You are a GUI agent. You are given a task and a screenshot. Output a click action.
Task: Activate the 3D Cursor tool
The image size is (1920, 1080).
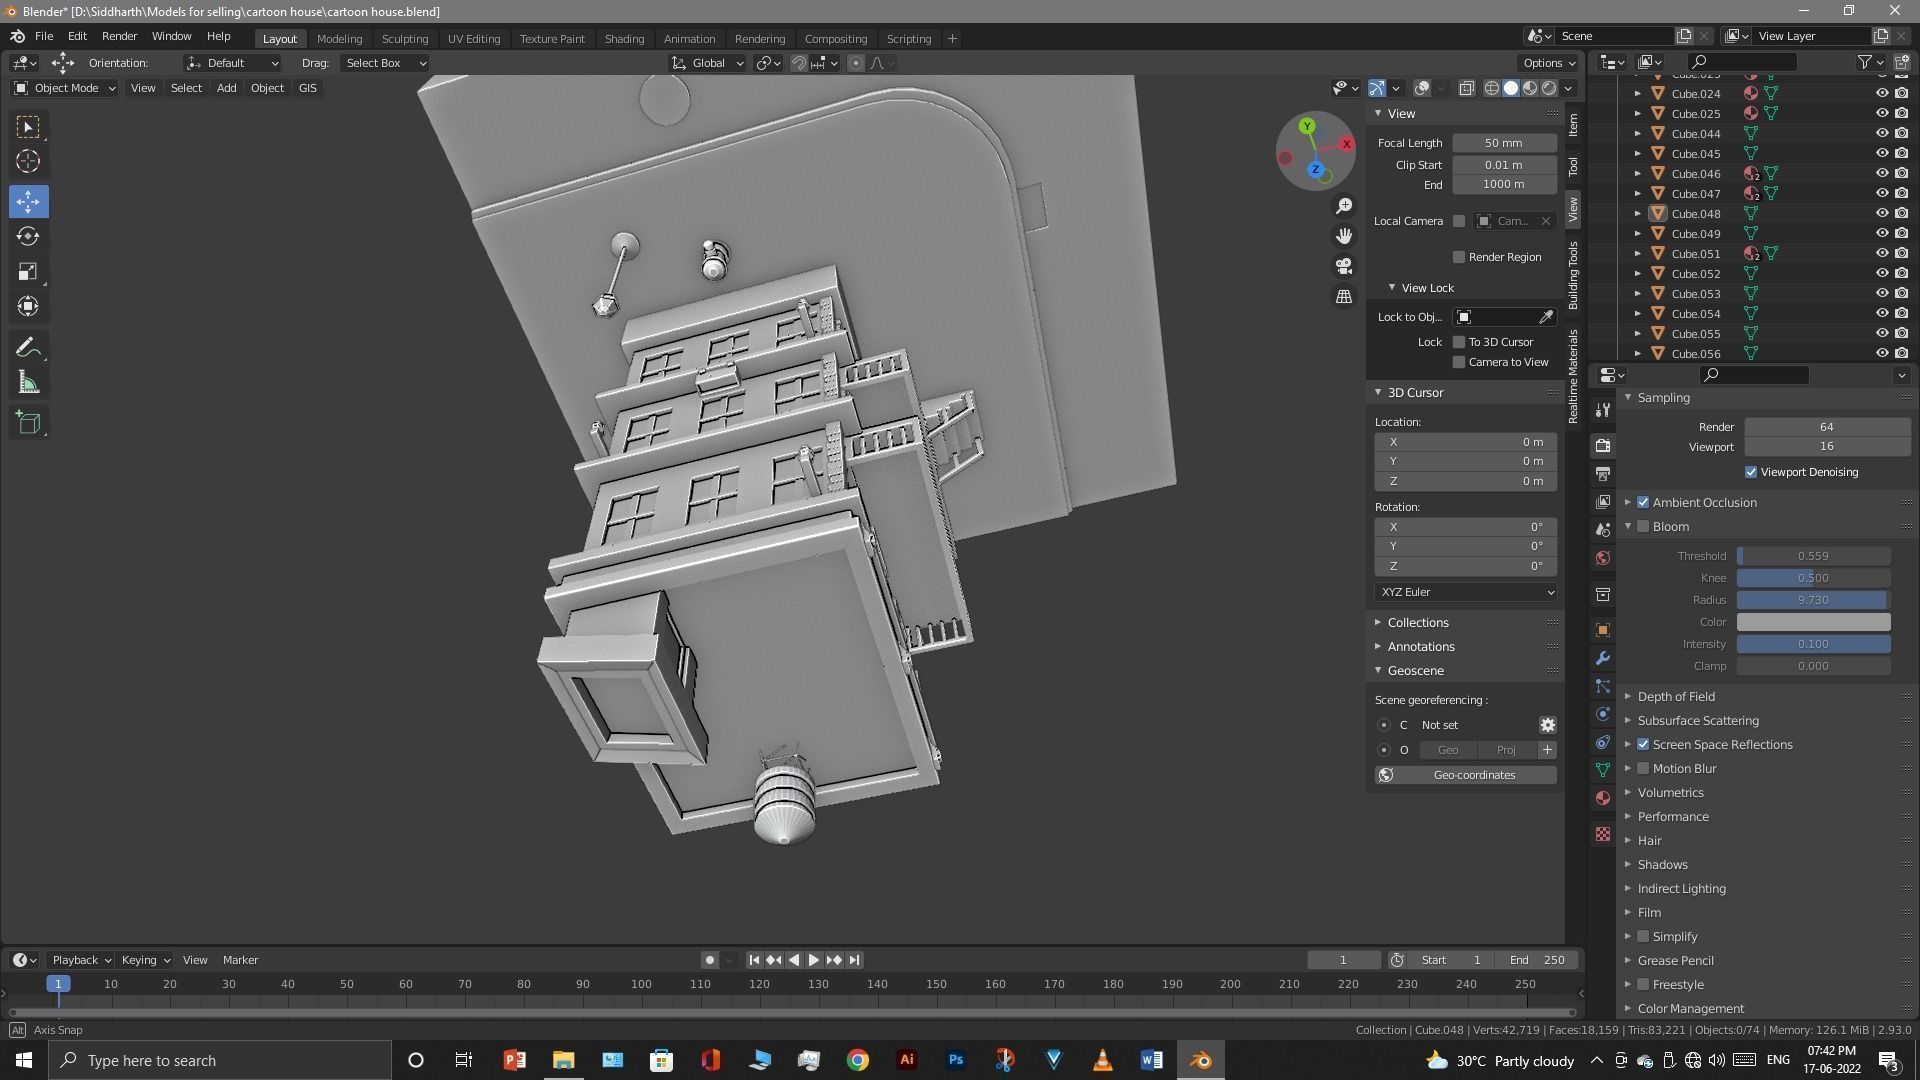[x=28, y=161]
